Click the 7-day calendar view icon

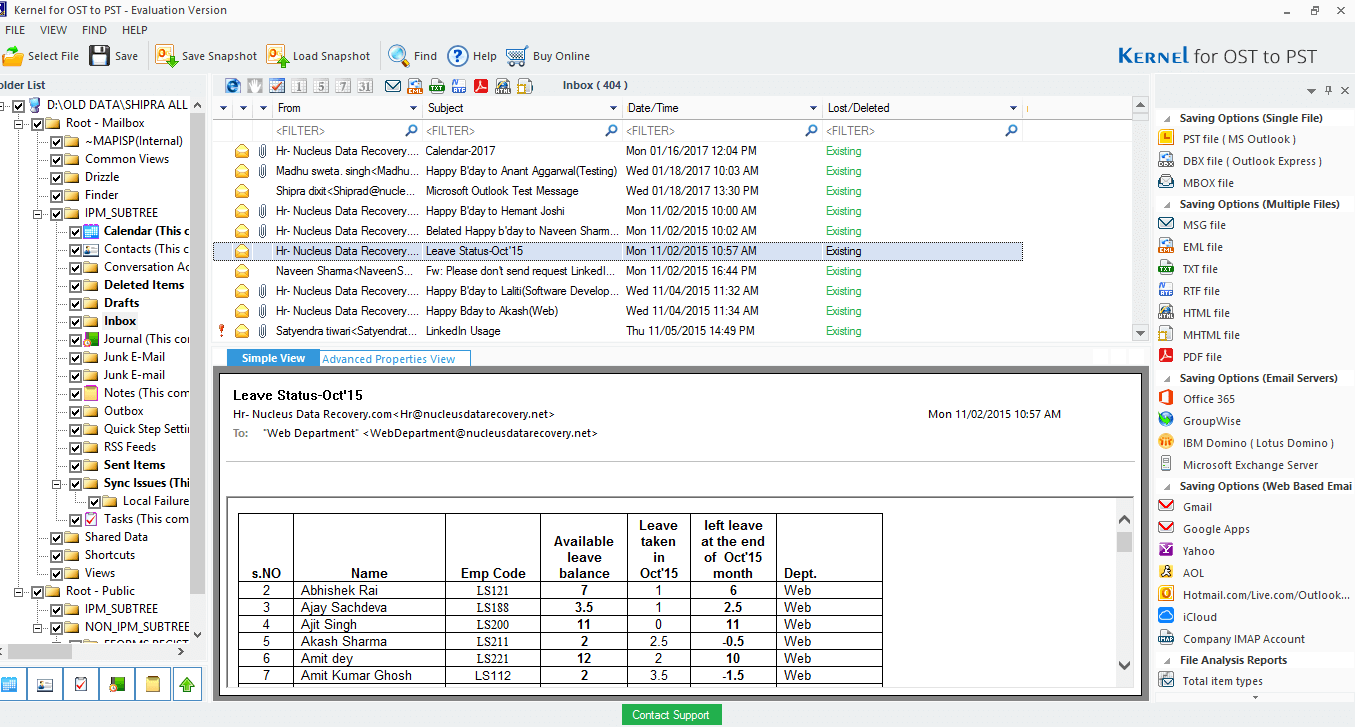(x=343, y=86)
